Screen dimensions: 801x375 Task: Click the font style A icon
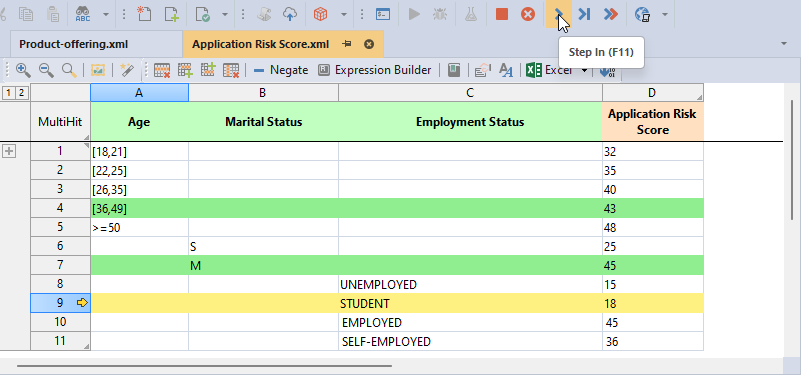(x=506, y=70)
